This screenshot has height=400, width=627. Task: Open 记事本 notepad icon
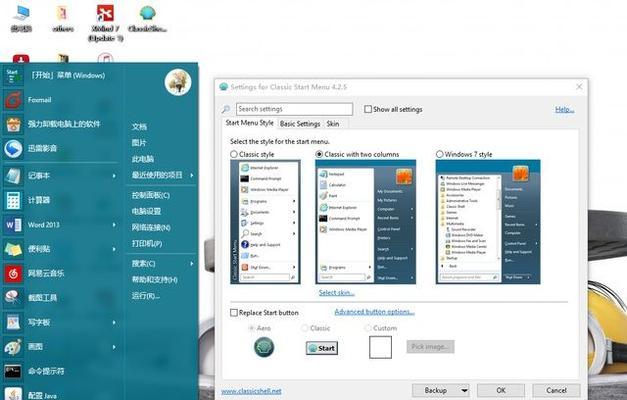point(13,176)
